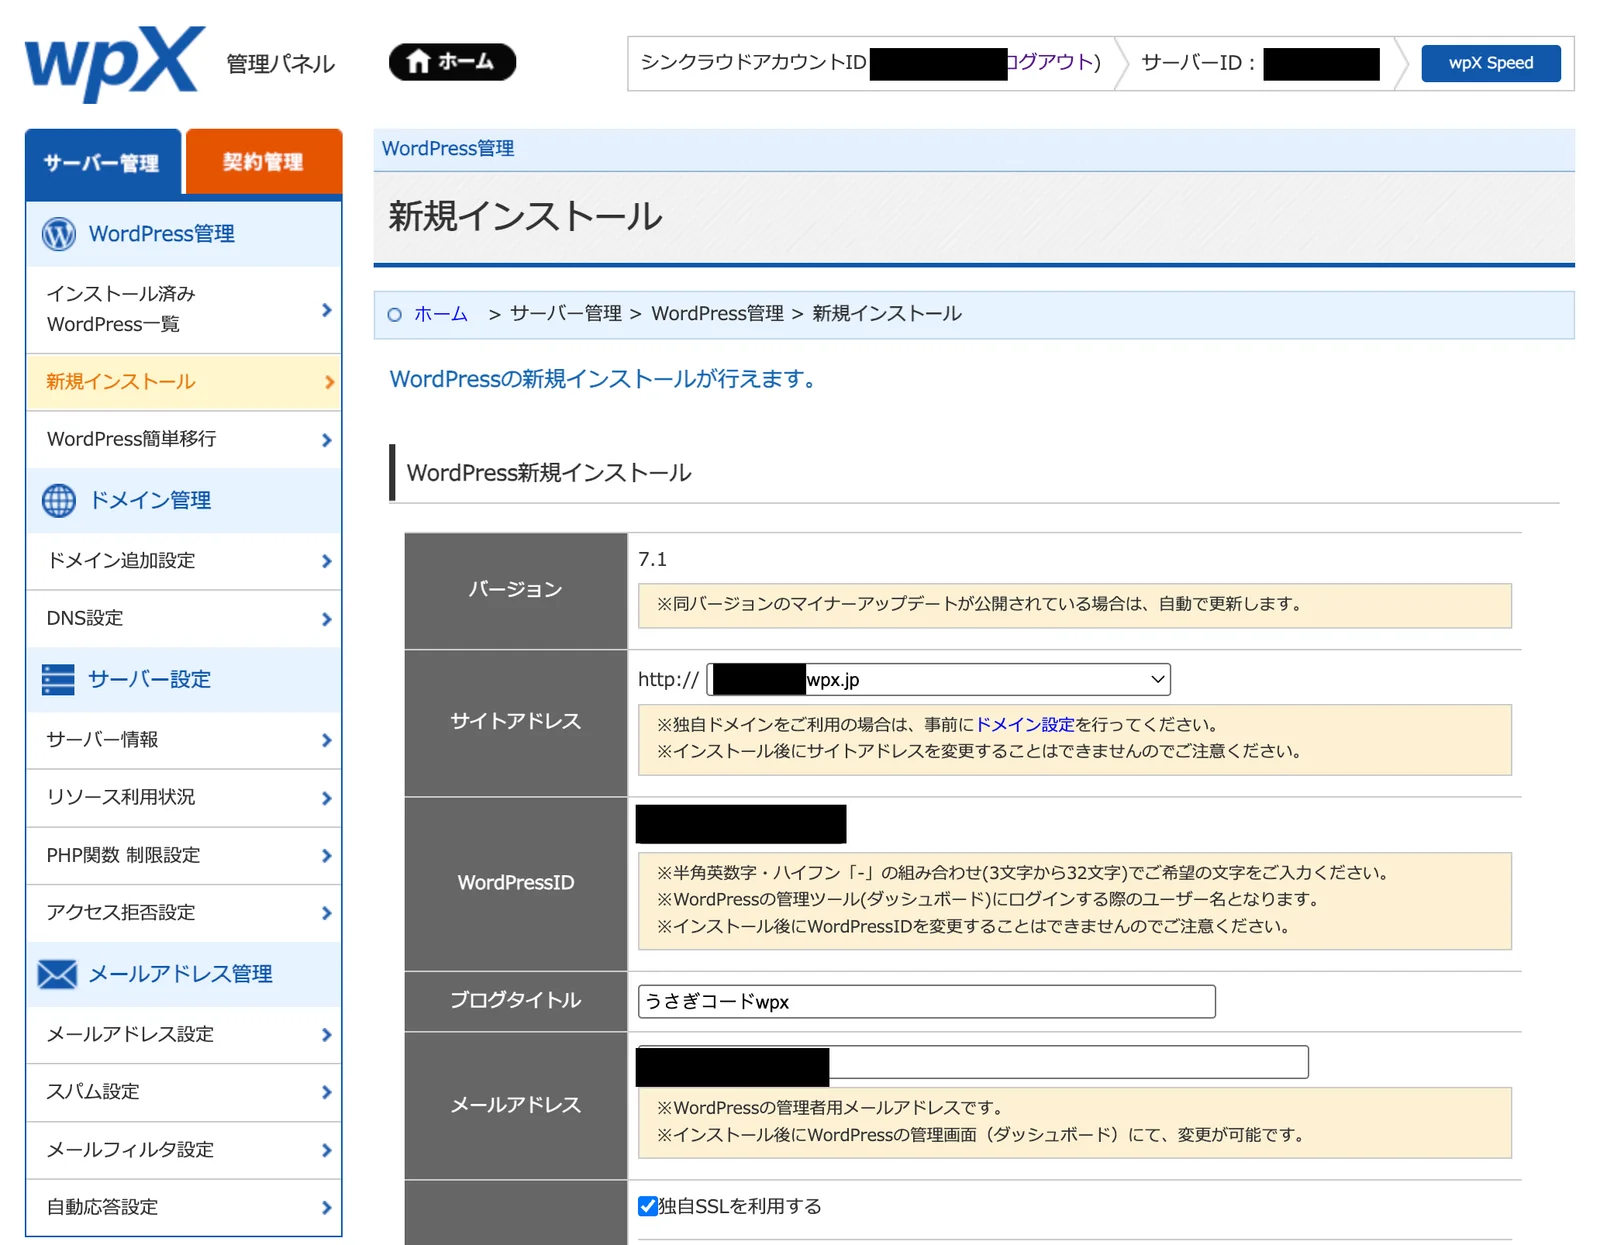Click version value 7.1
The height and width of the screenshot is (1245, 1600).
coord(652,559)
